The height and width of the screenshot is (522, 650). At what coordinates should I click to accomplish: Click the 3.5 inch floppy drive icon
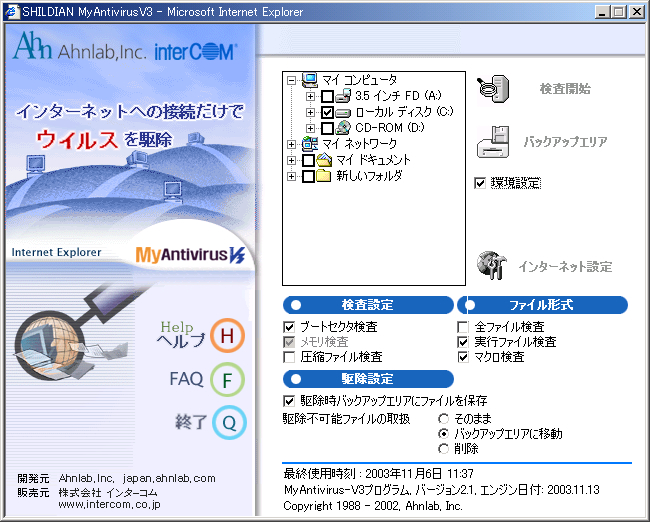[343, 96]
